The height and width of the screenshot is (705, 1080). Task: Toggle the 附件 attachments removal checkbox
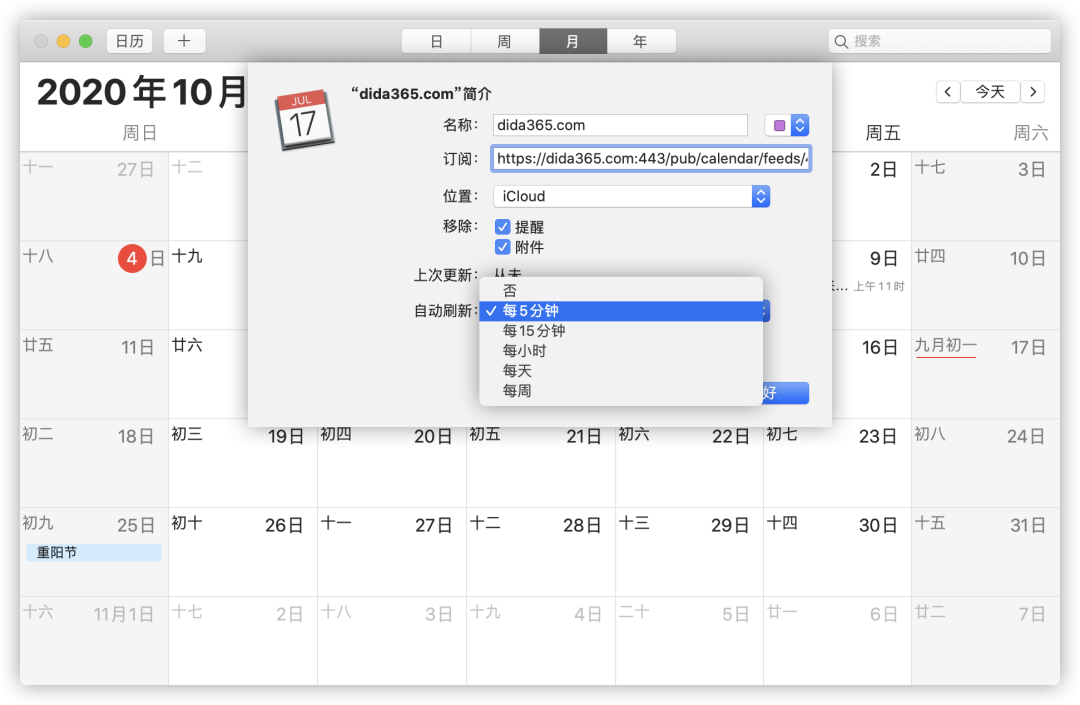point(503,247)
